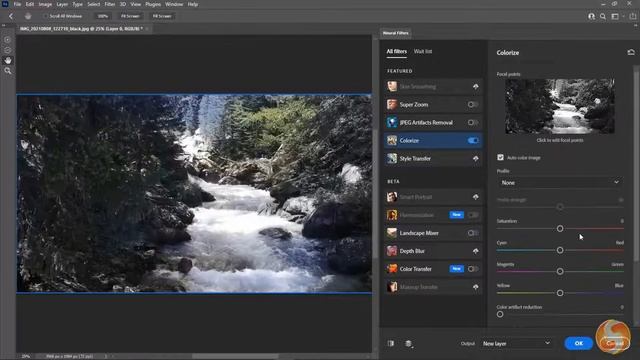Switch to the All filters tab

[396, 51]
